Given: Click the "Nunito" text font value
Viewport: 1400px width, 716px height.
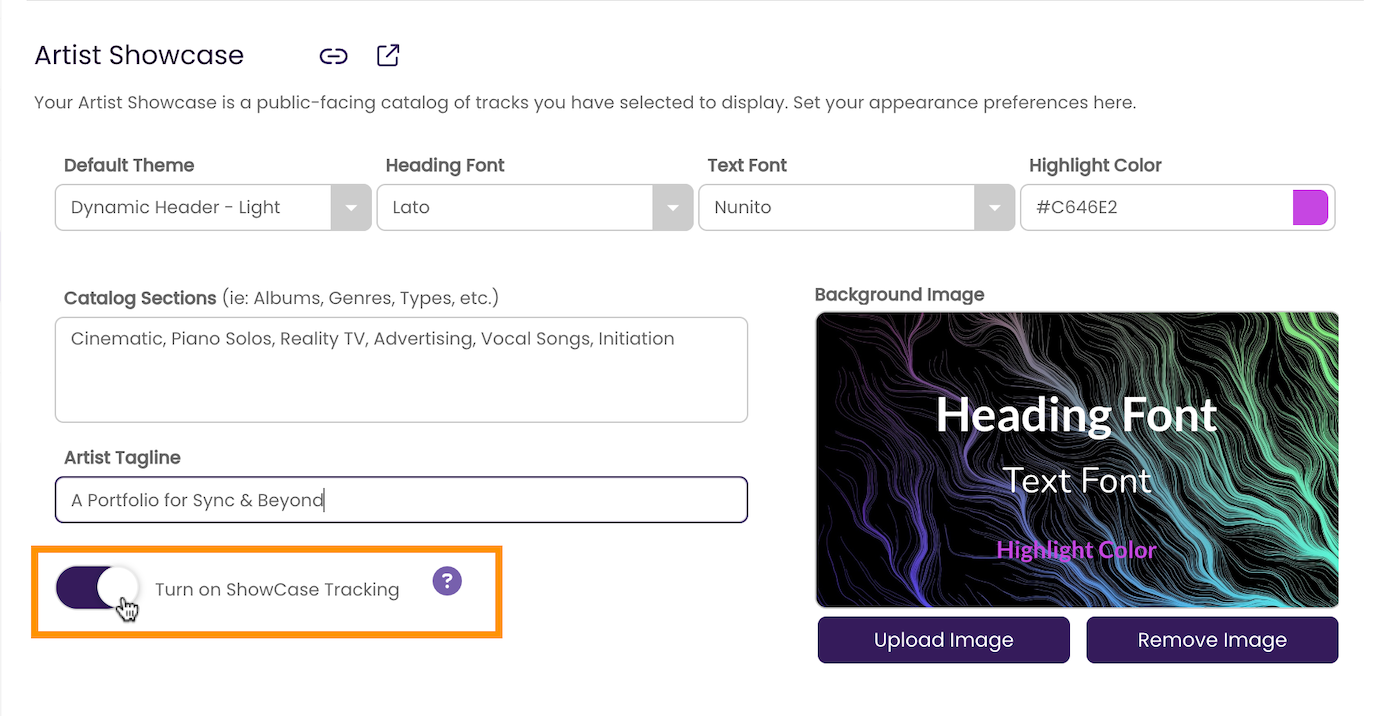Looking at the screenshot, I should 743,208.
